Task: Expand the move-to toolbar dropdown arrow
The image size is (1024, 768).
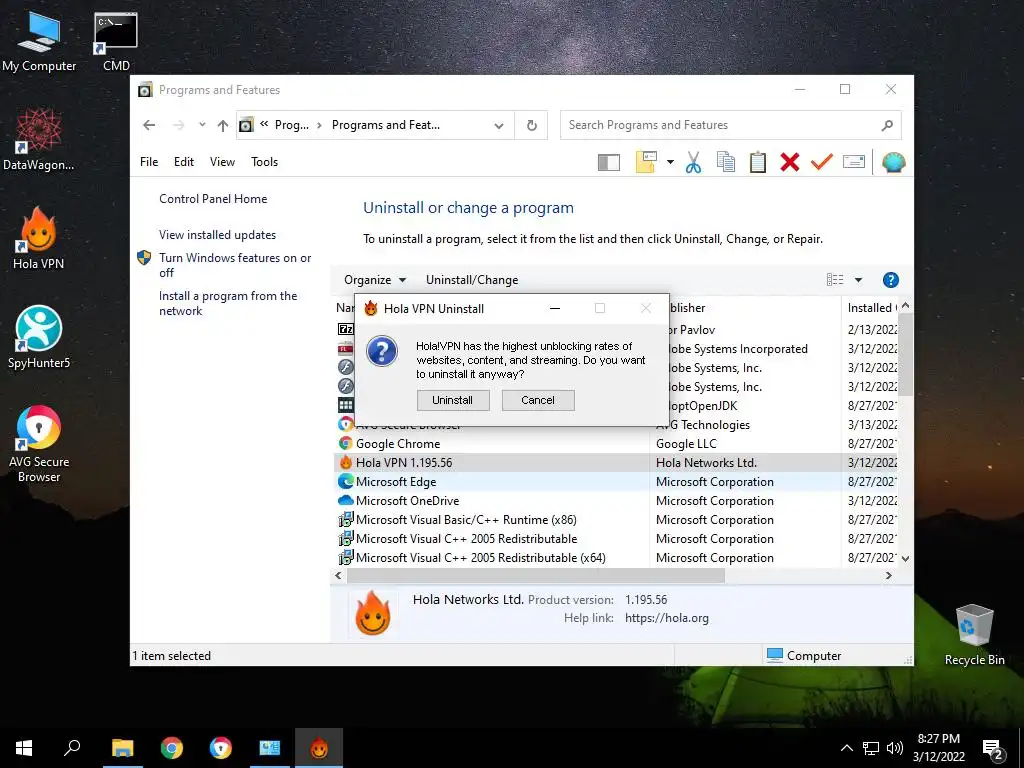Action: click(670, 162)
